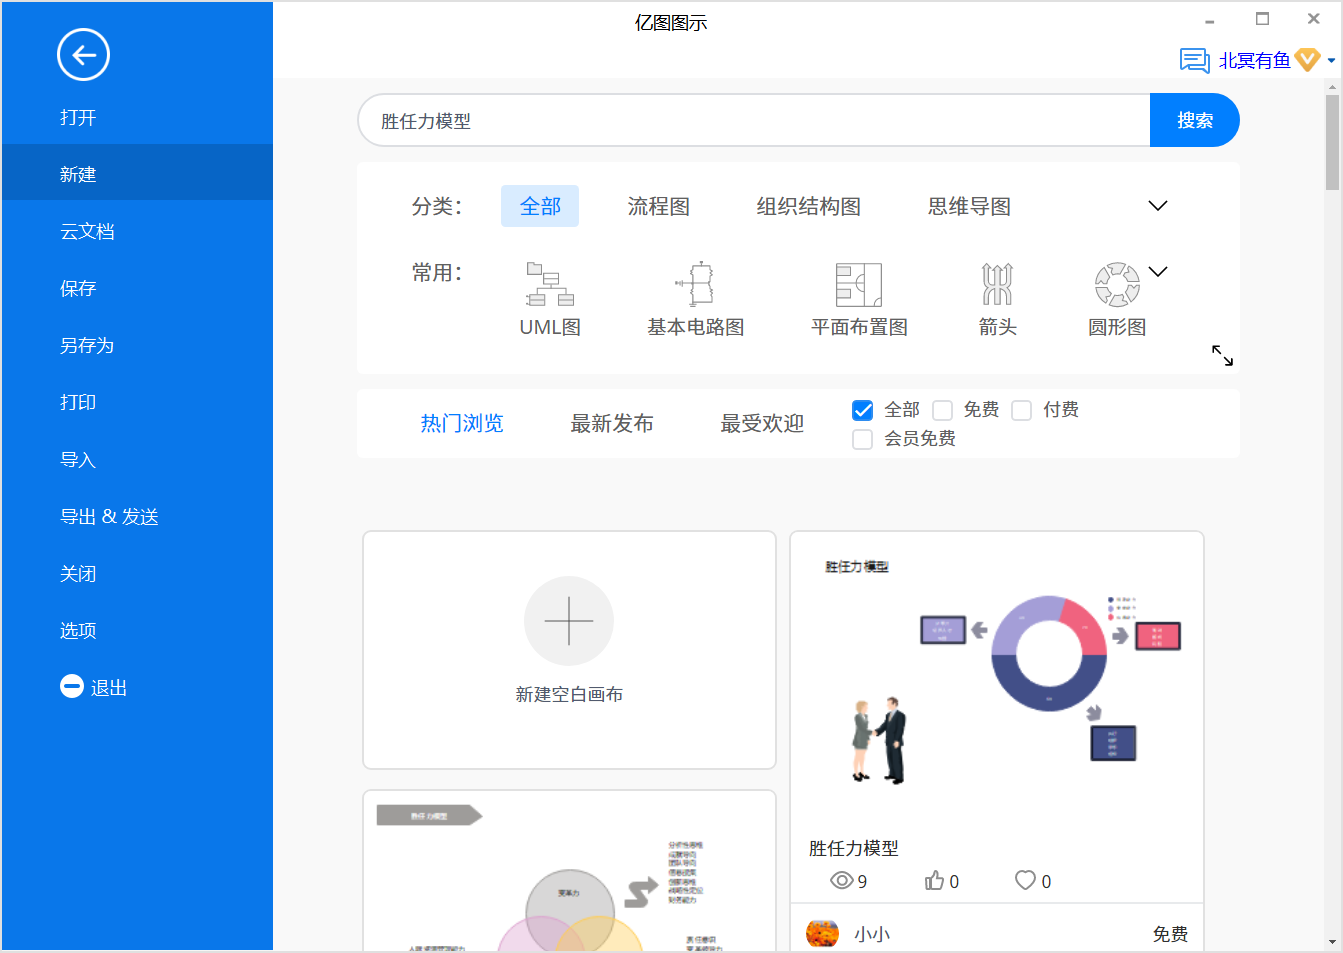Open the user account dropdown arrow

[x=1331, y=61]
